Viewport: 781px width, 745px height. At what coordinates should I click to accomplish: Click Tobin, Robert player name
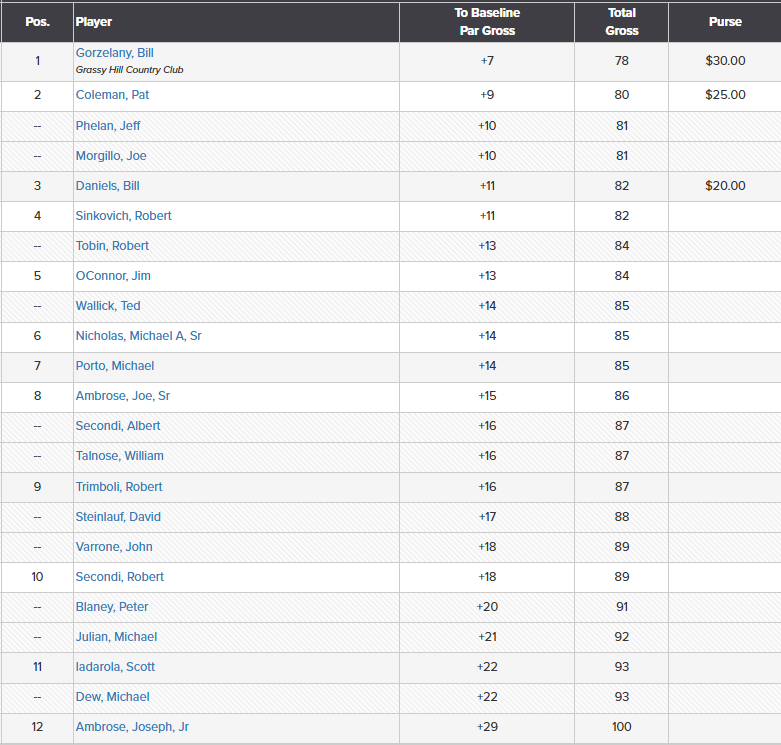coord(112,246)
